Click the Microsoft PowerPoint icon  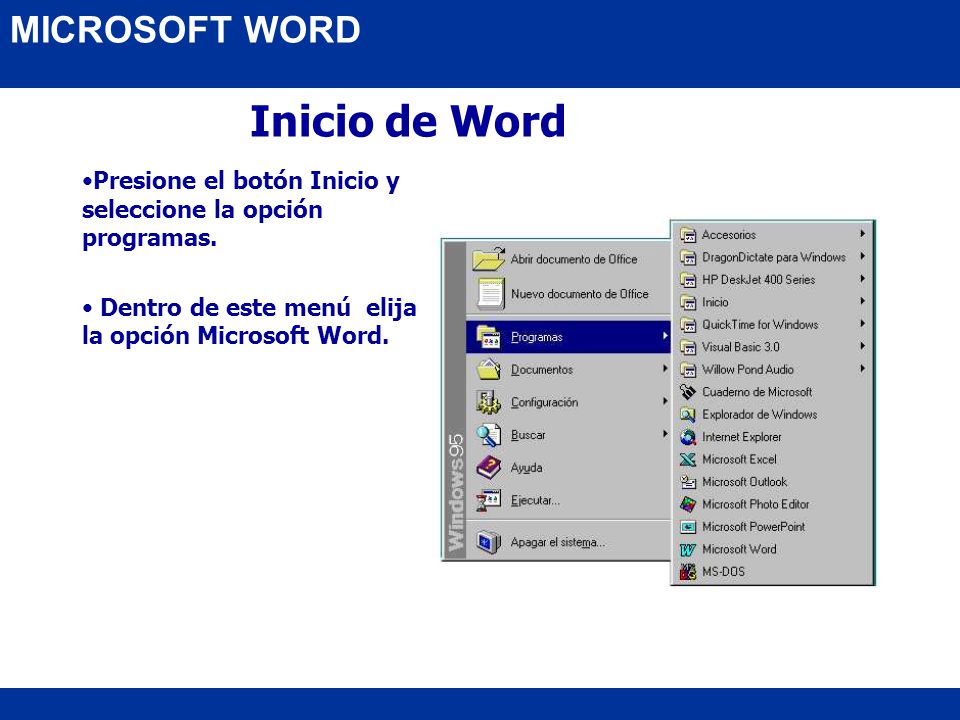[688, 527]
